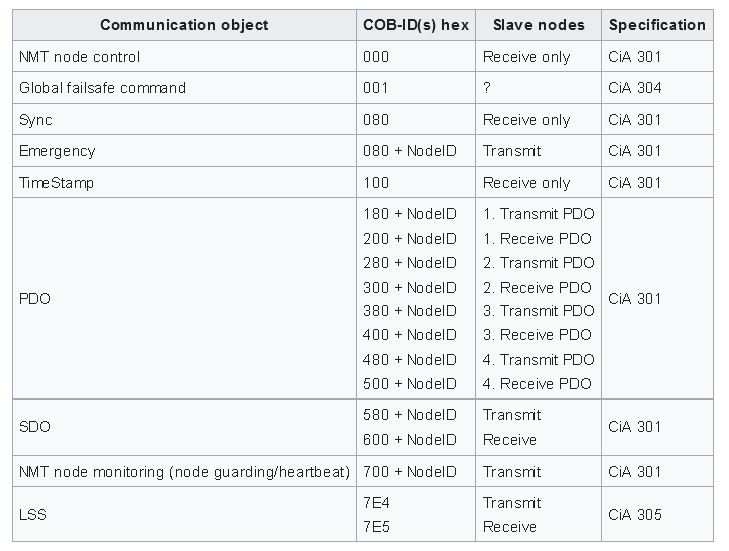Click the Communication object column header
Viewport: 729px width, 551px height.
pos(184,25)
